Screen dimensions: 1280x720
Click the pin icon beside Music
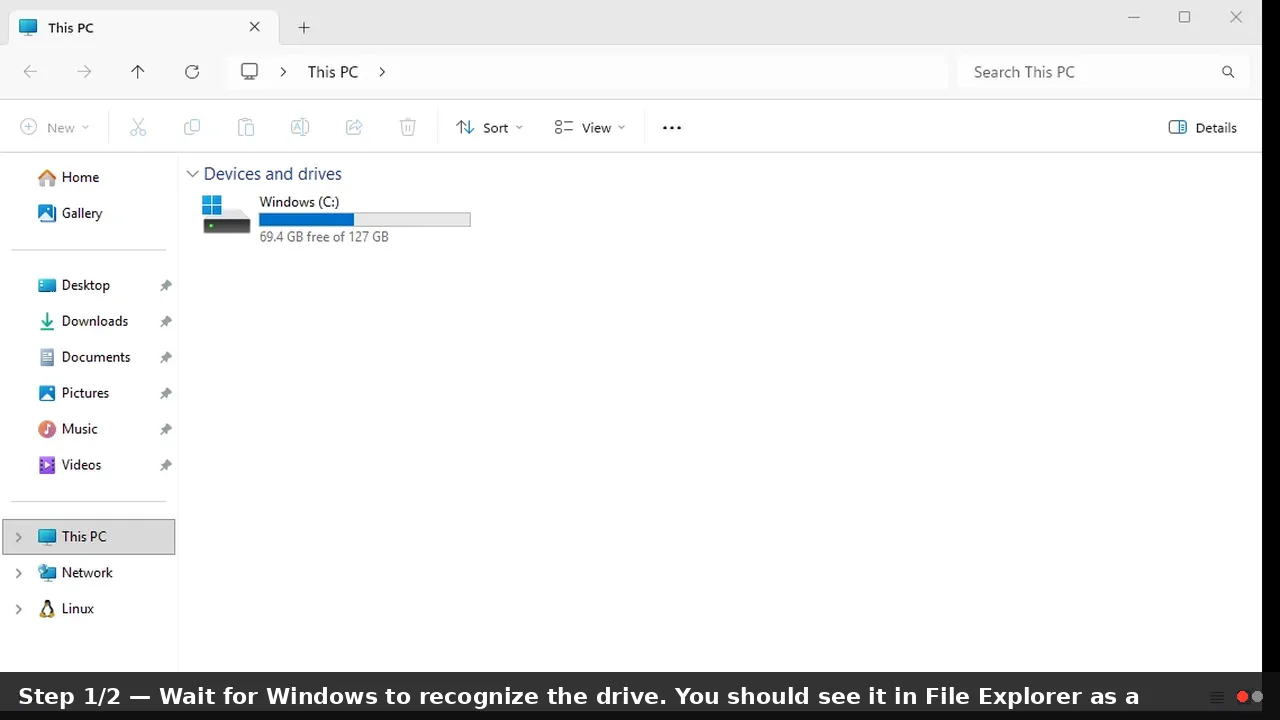[x=166, y=430]
